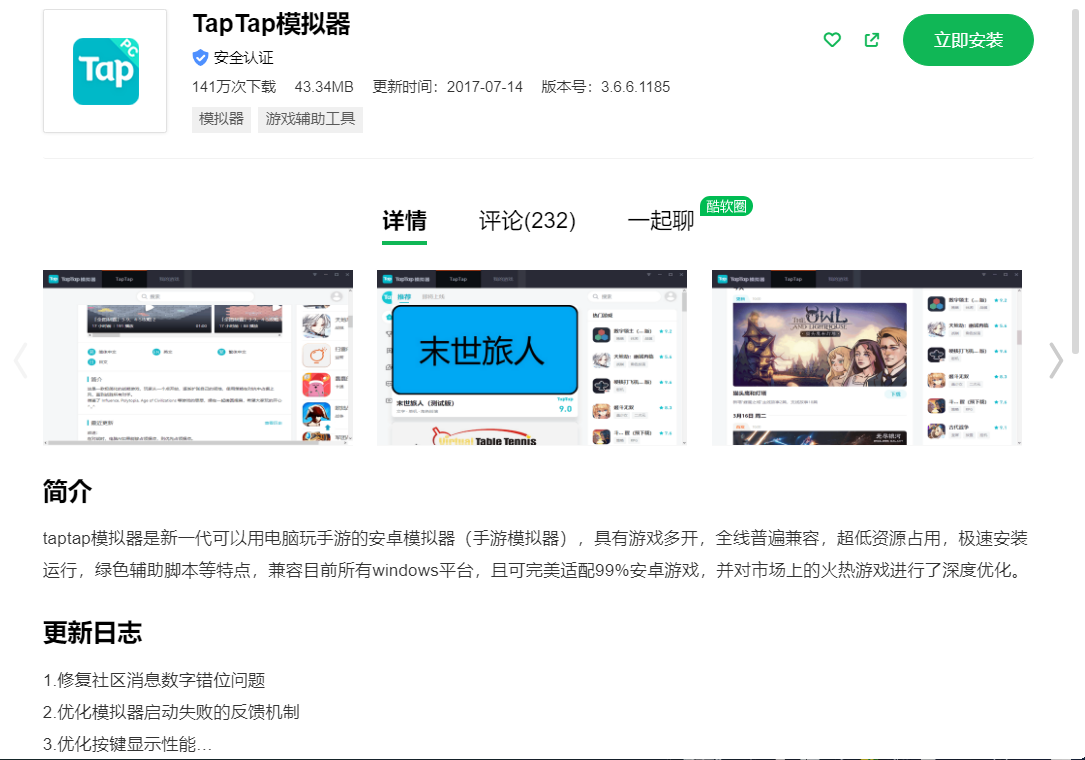Open the third OWL game screenshot
This screenshot has width=1085, height=760.
[x=866, y=357]
